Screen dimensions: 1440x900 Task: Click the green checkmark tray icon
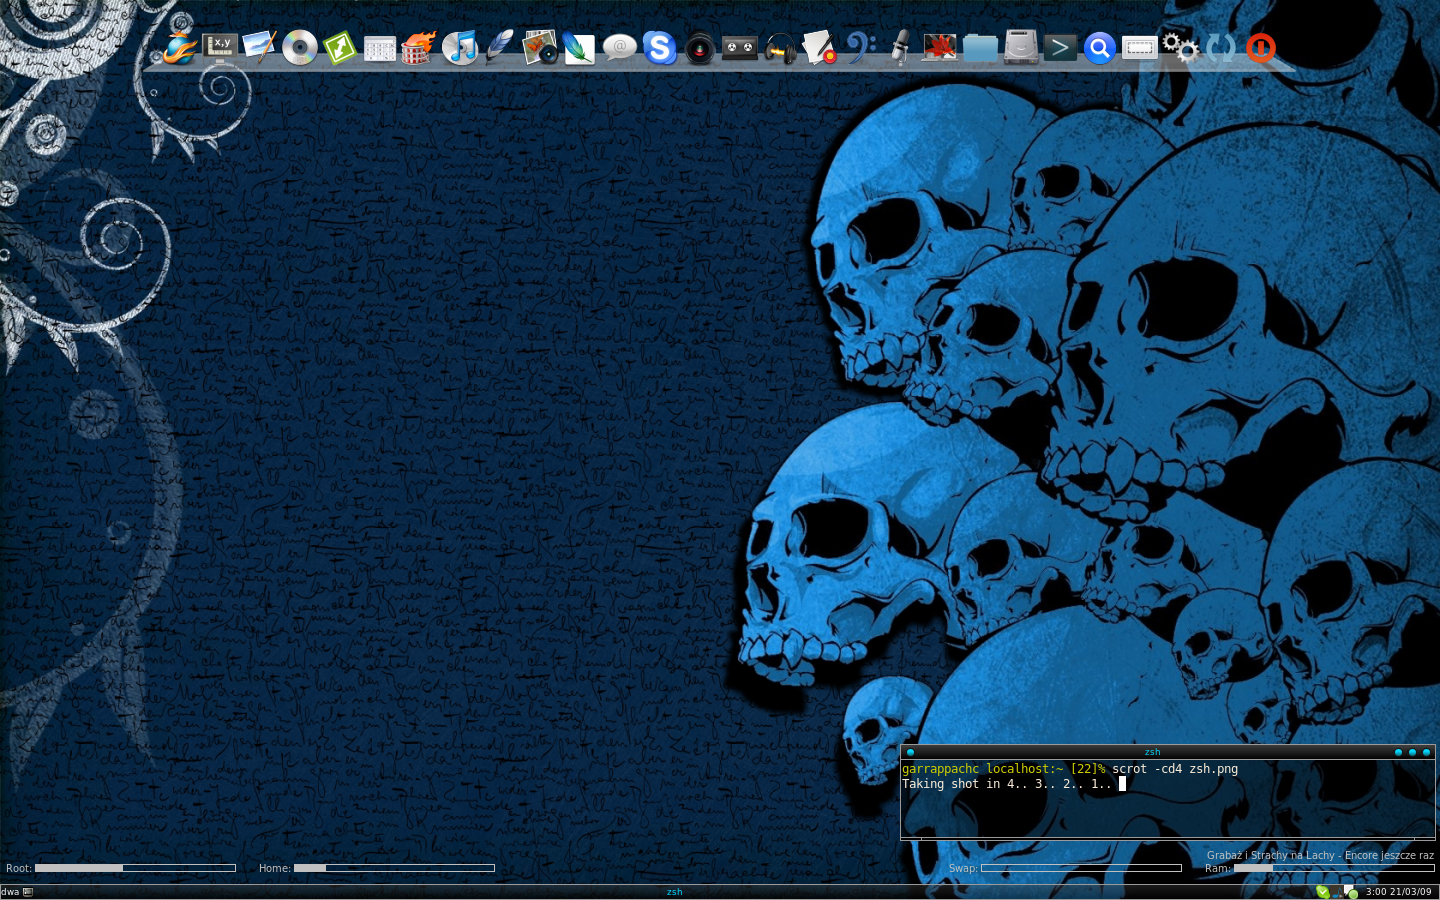click(x=1323, y=892)
